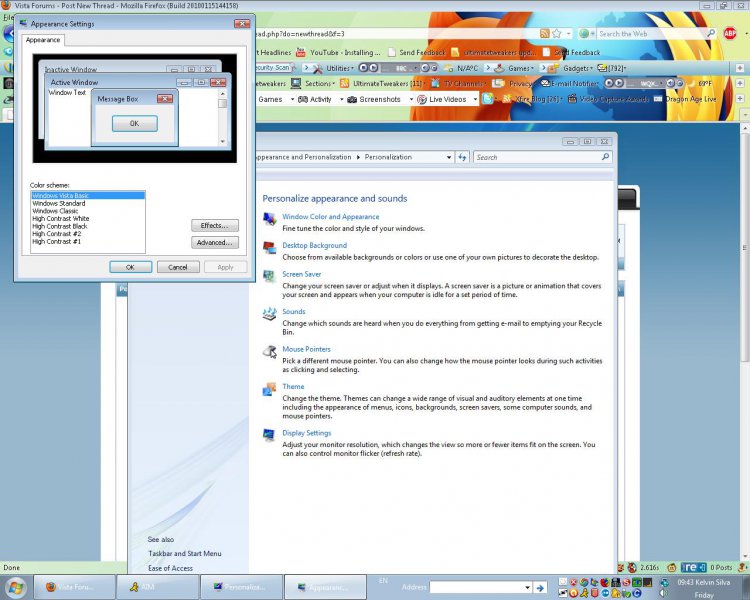
Task: Click the Twitter bird toolbar icon
Action: pyautogui.click(x=487, y=99)
